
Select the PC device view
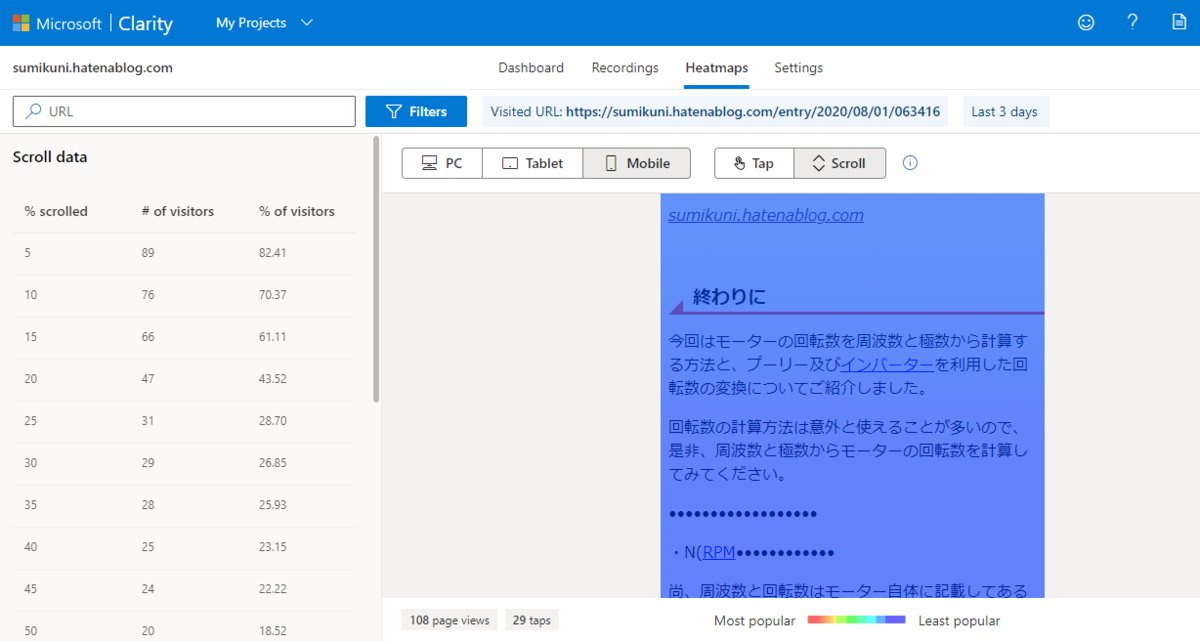pos(441,162)
